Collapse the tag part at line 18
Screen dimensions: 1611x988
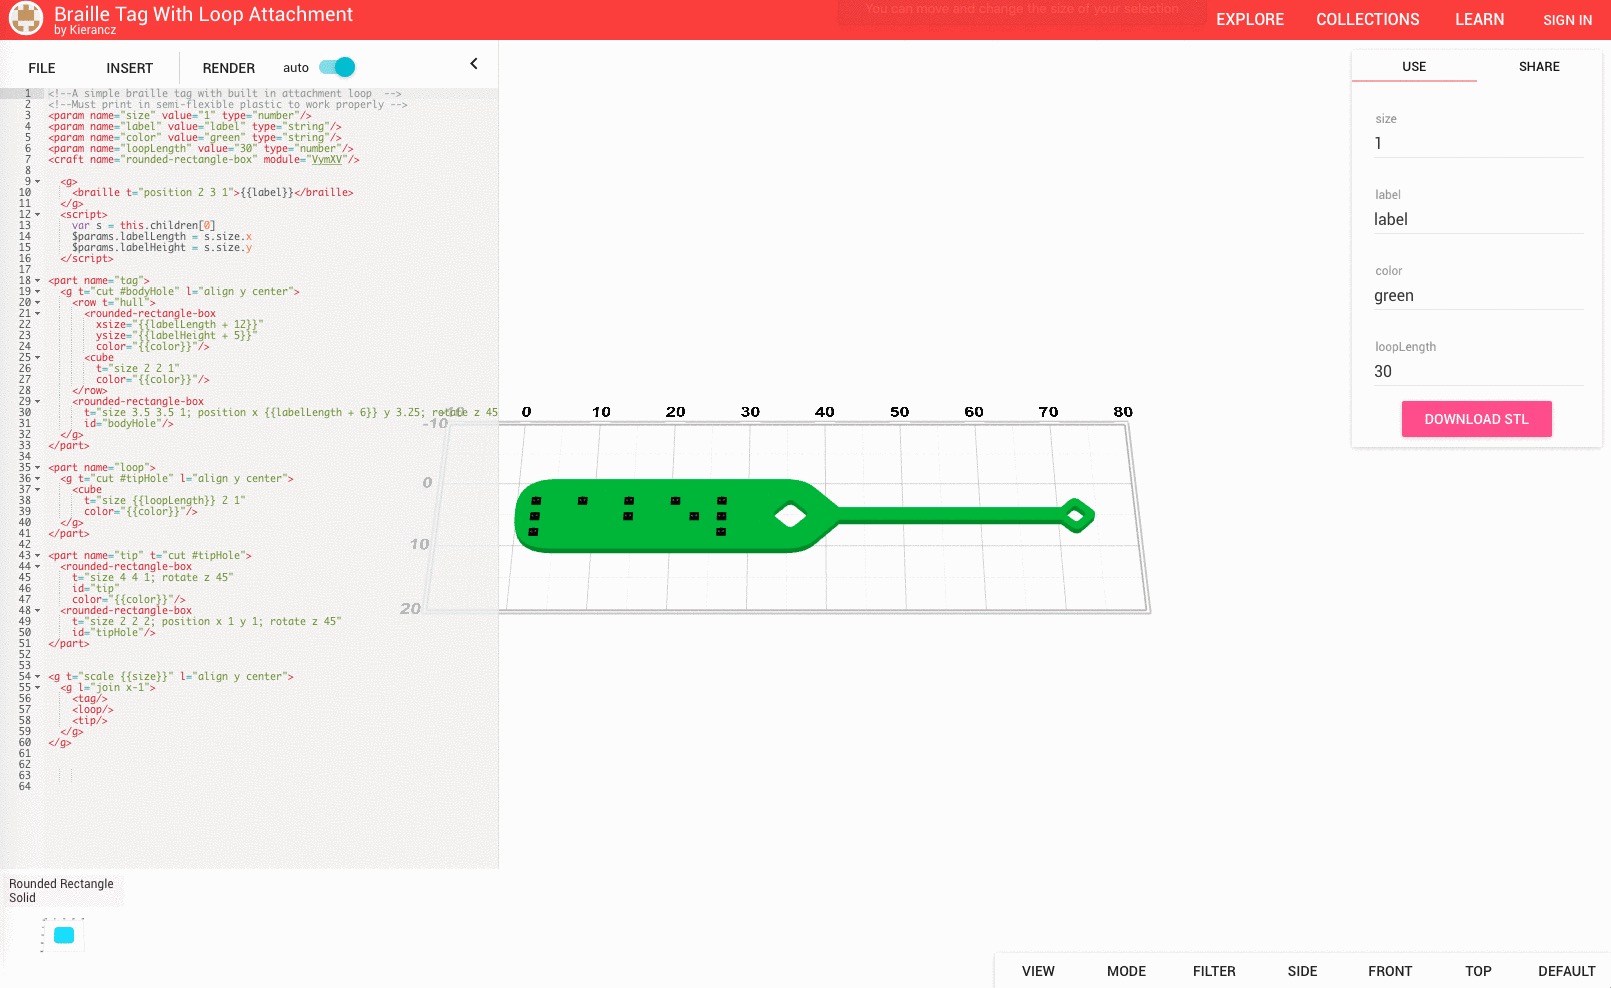pyautogui.click(x=38, y=281)
